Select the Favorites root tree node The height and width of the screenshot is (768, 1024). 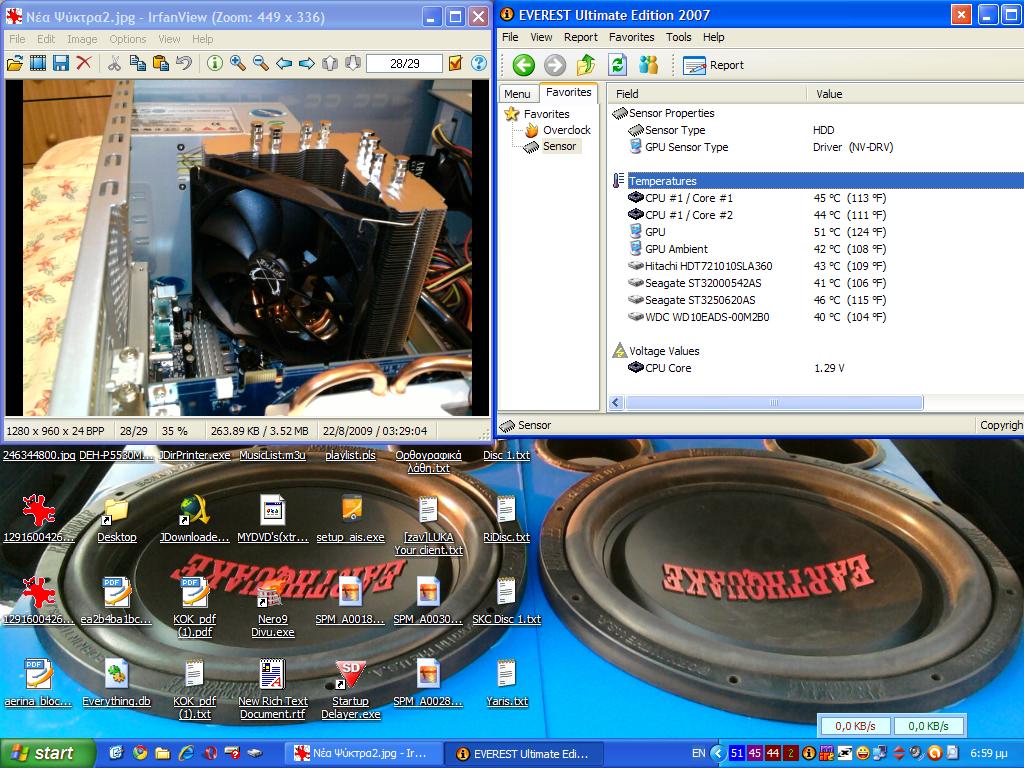click(537, 114)
